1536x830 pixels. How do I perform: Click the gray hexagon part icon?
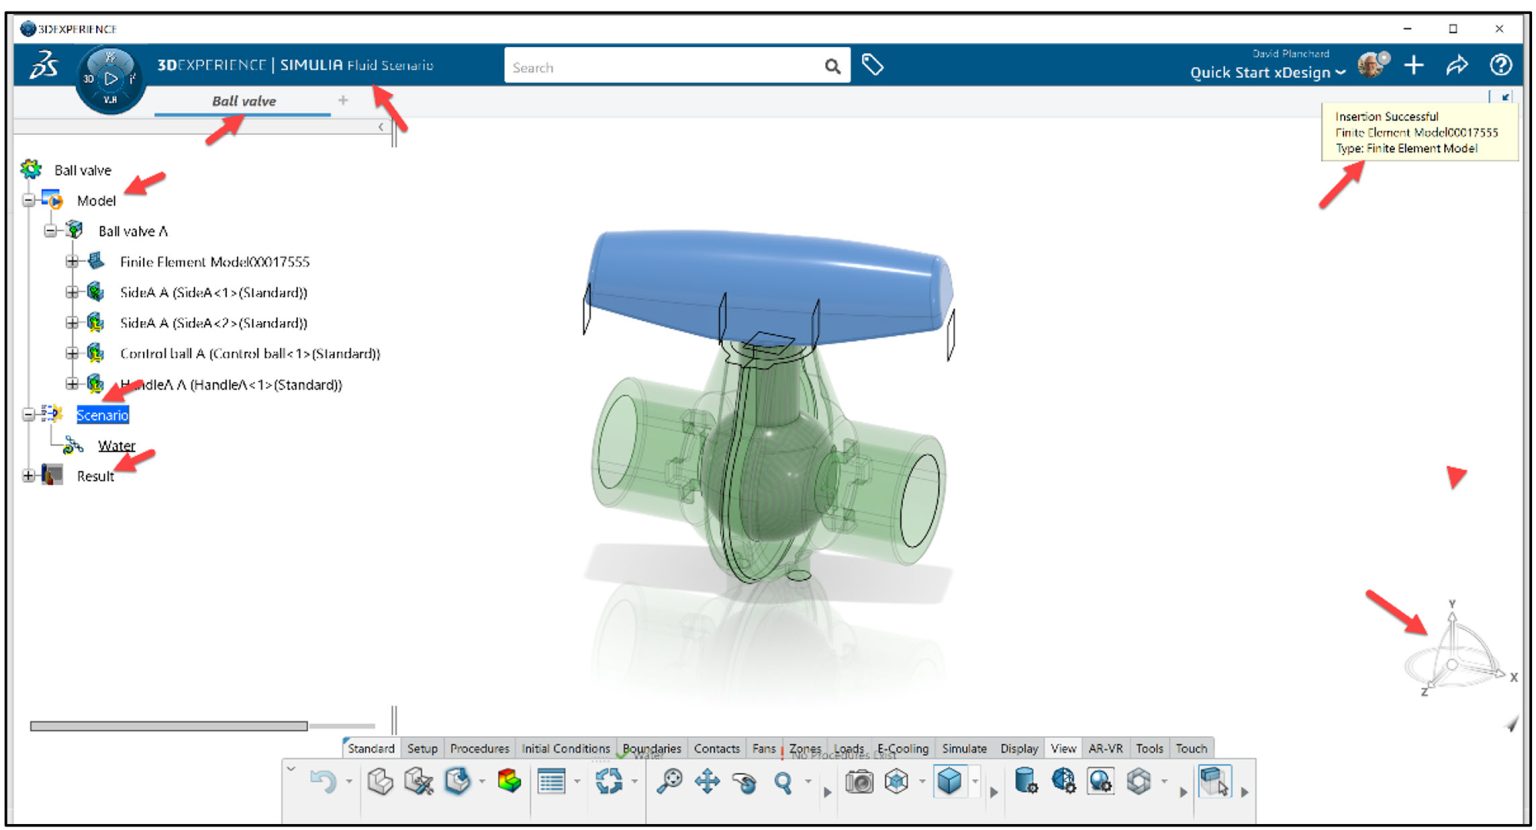click(x=1139, y=781)
